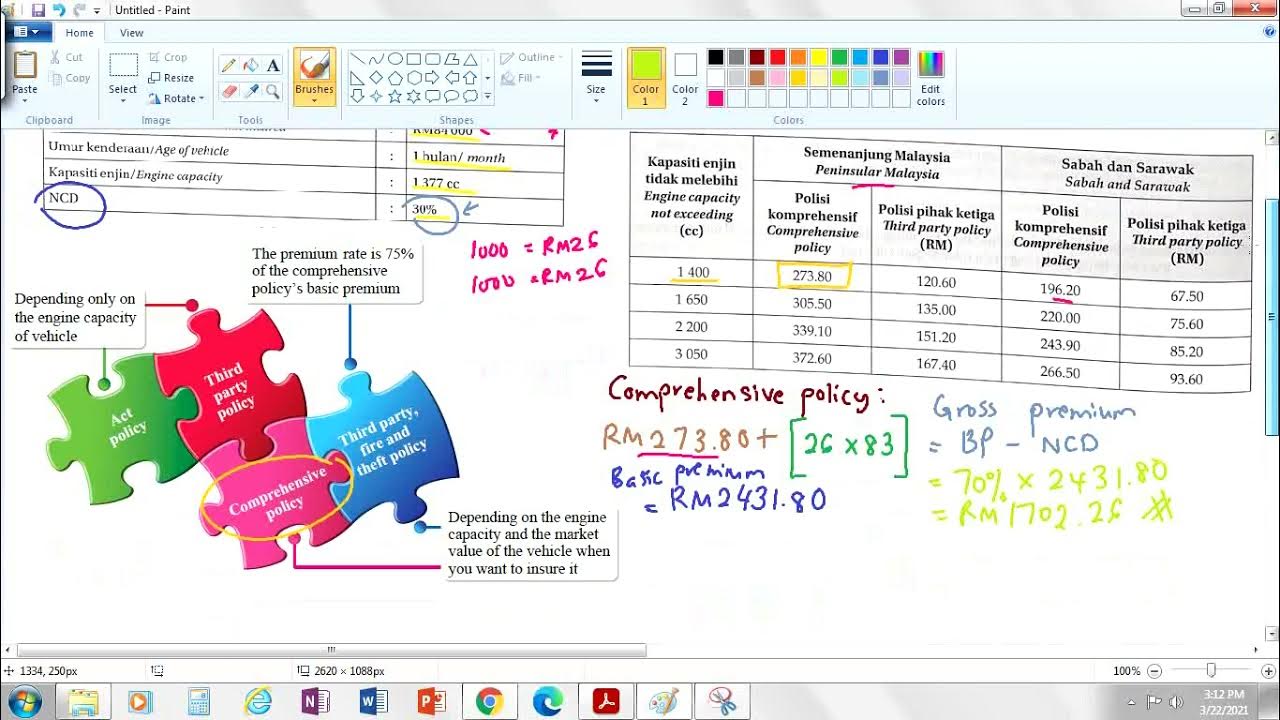Click the Undo arrow in title bar
The height and width of the screenshot is (720, 1280).
click(x=58, y=10)
